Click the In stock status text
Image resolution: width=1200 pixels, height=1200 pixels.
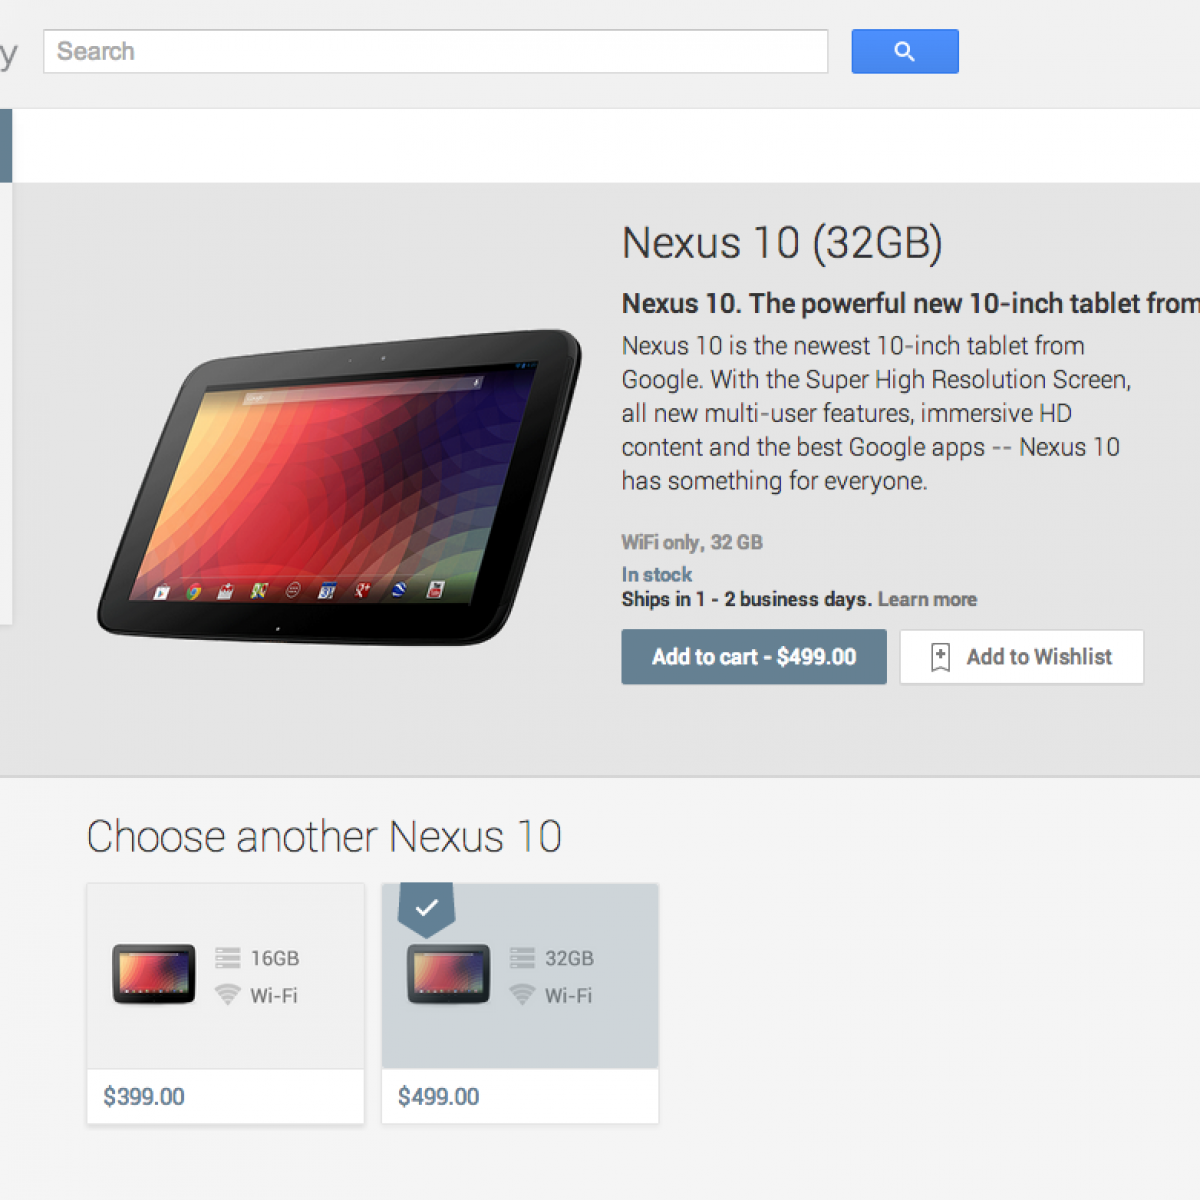click(657, 575)
